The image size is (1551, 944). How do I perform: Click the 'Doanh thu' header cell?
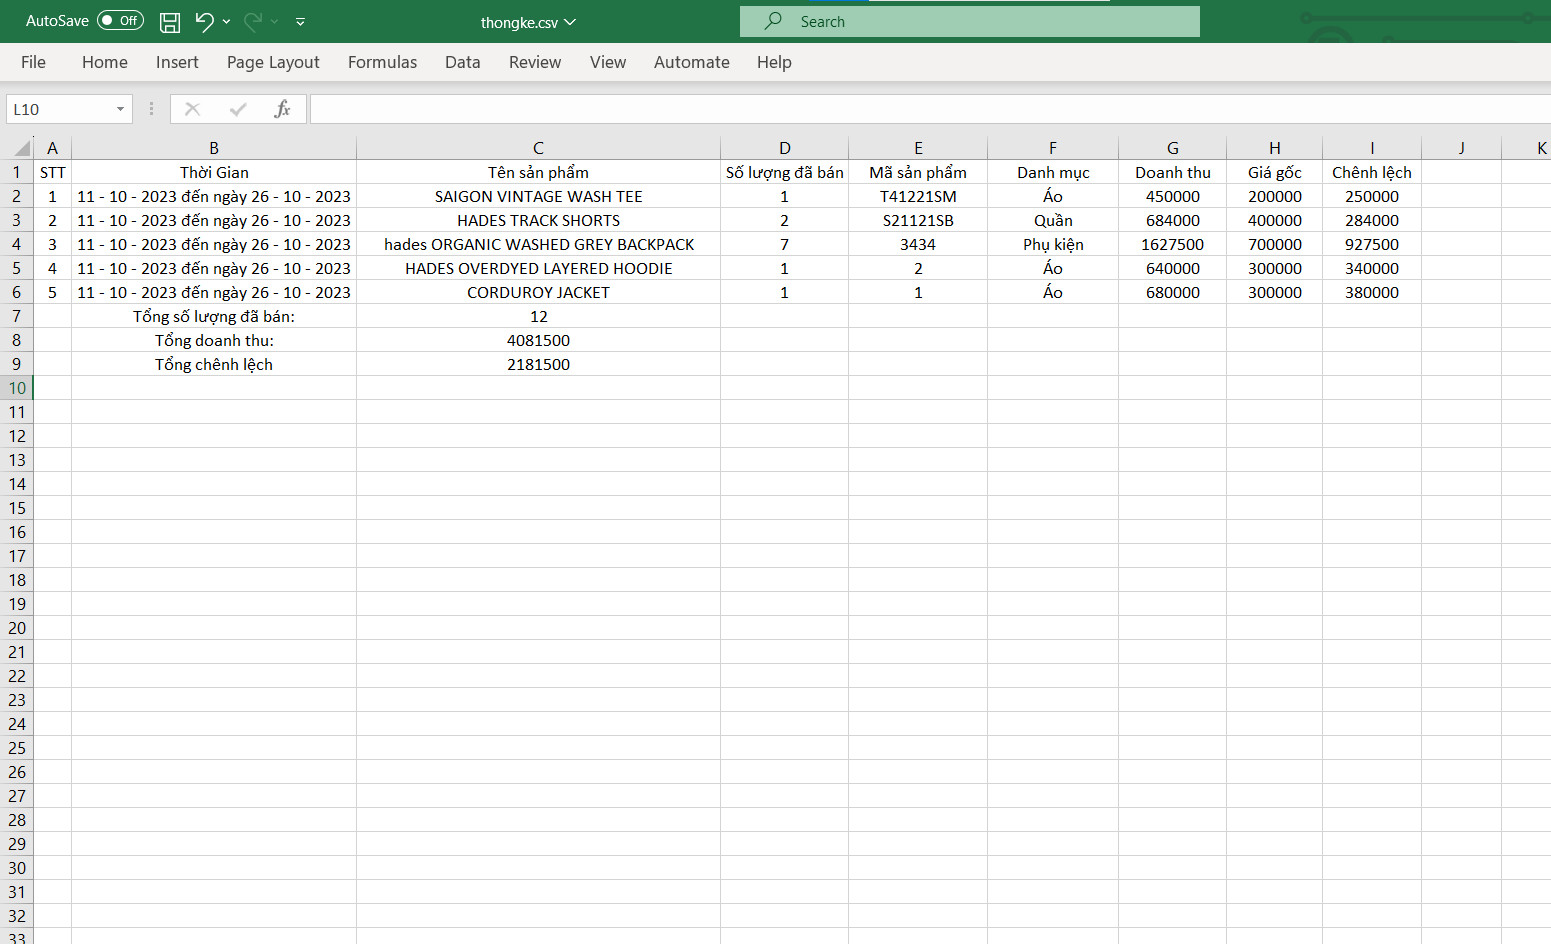click(x=1173, y=172)
